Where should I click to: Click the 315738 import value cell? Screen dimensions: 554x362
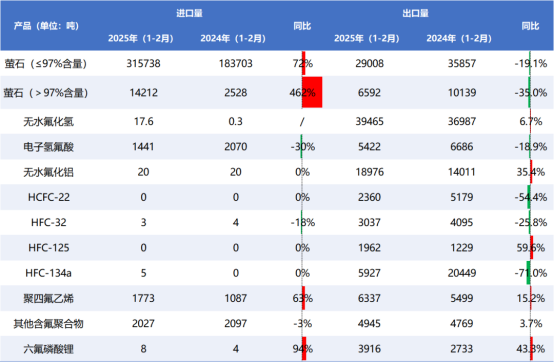coord(143,64)
